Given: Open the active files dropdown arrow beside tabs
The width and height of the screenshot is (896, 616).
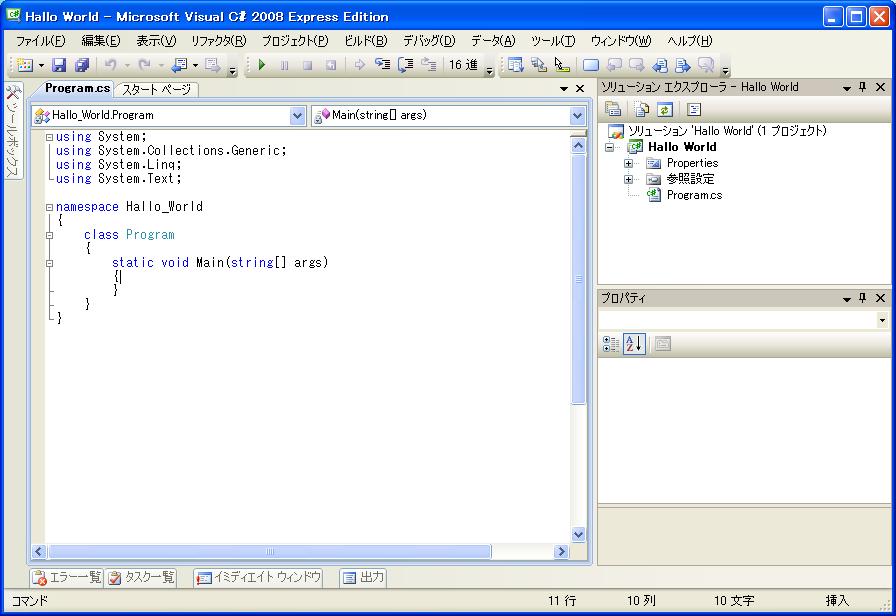Looking at the screenshot, I should [564, 89].
